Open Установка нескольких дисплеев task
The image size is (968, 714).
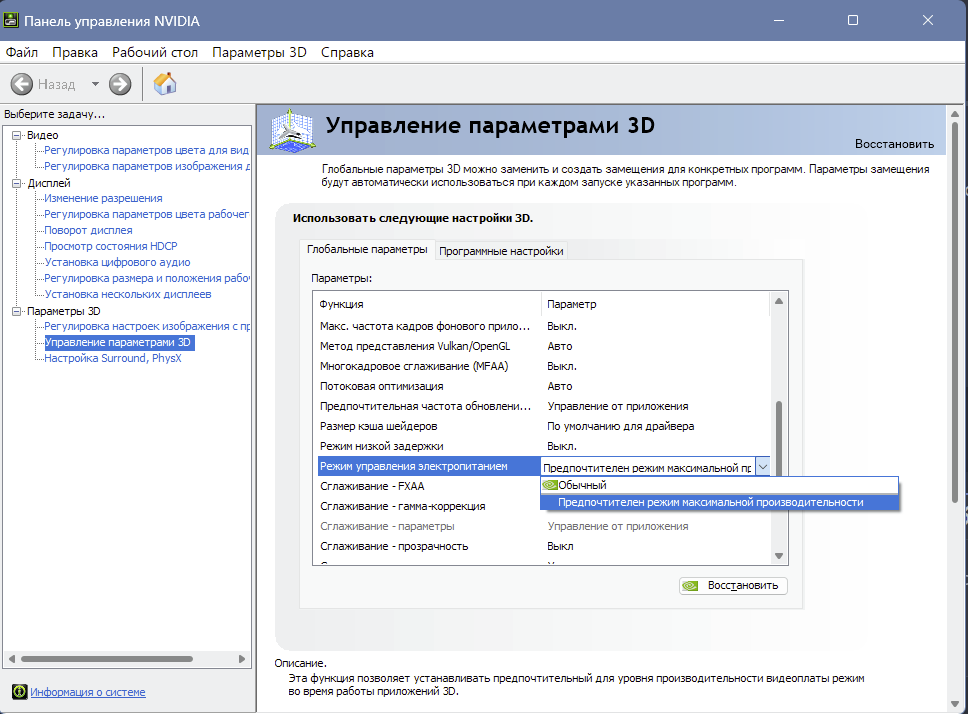pyautogui.click(x=128, y=294)
